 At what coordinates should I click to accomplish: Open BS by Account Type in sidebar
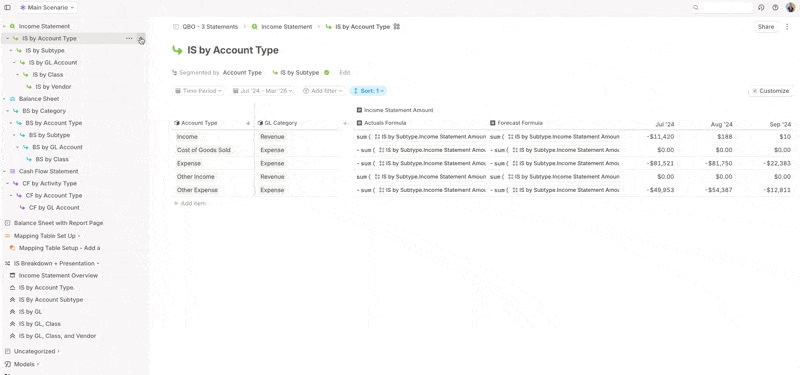click(54, 123)
